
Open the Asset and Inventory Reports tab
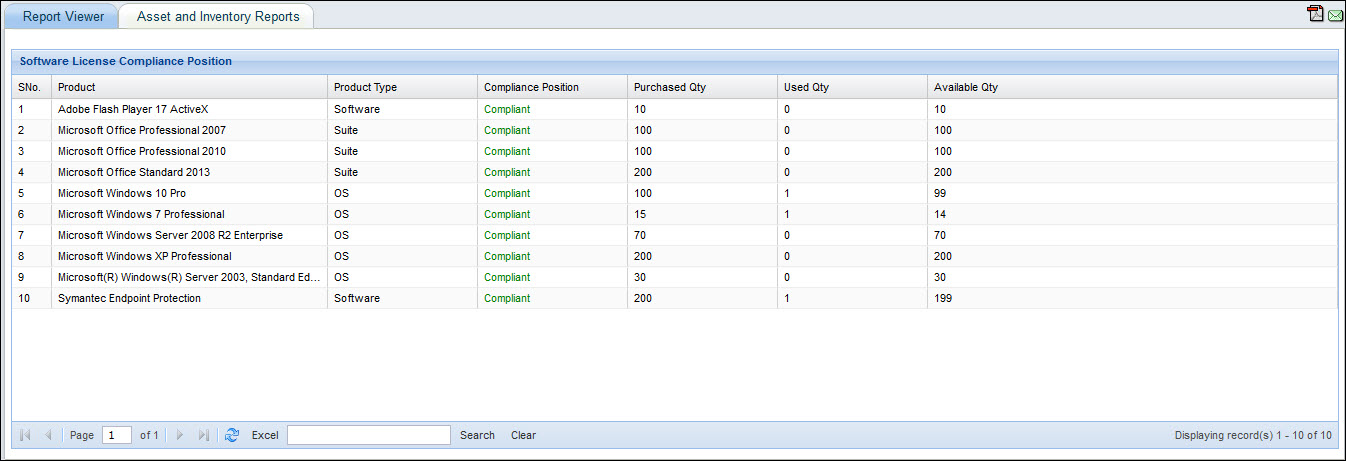click(x=218, y=16)
